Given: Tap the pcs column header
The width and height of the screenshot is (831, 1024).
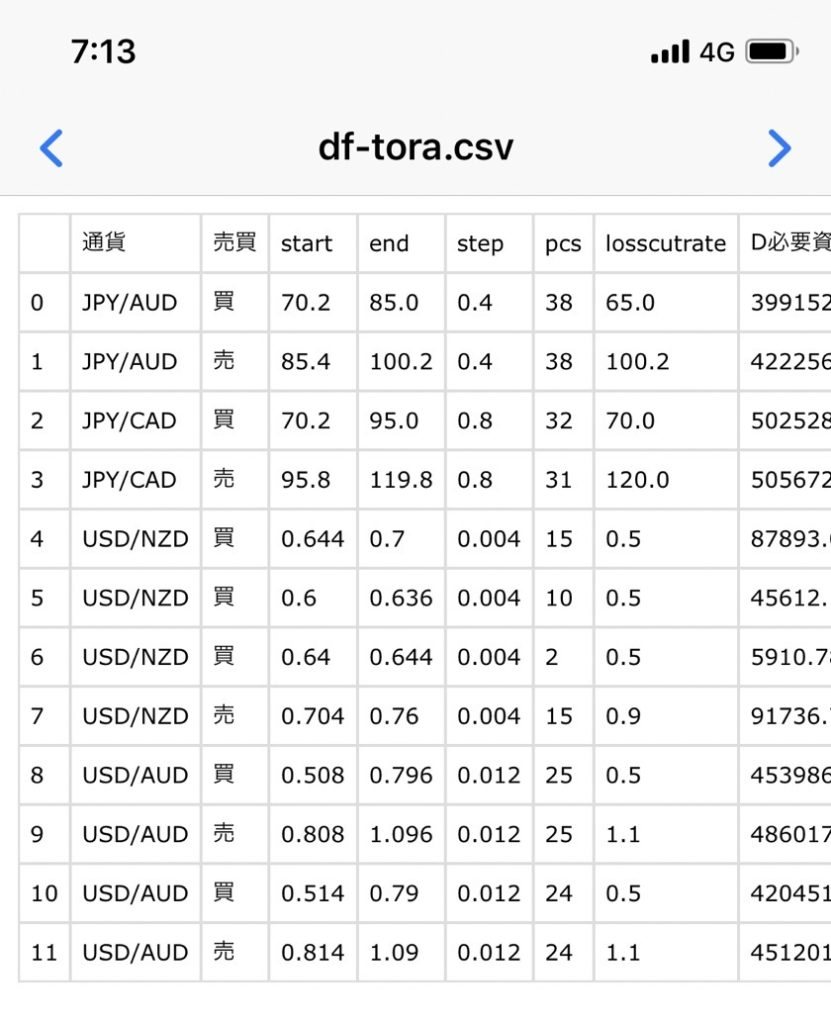Looking at the screenshot, I should click(563, 244).
